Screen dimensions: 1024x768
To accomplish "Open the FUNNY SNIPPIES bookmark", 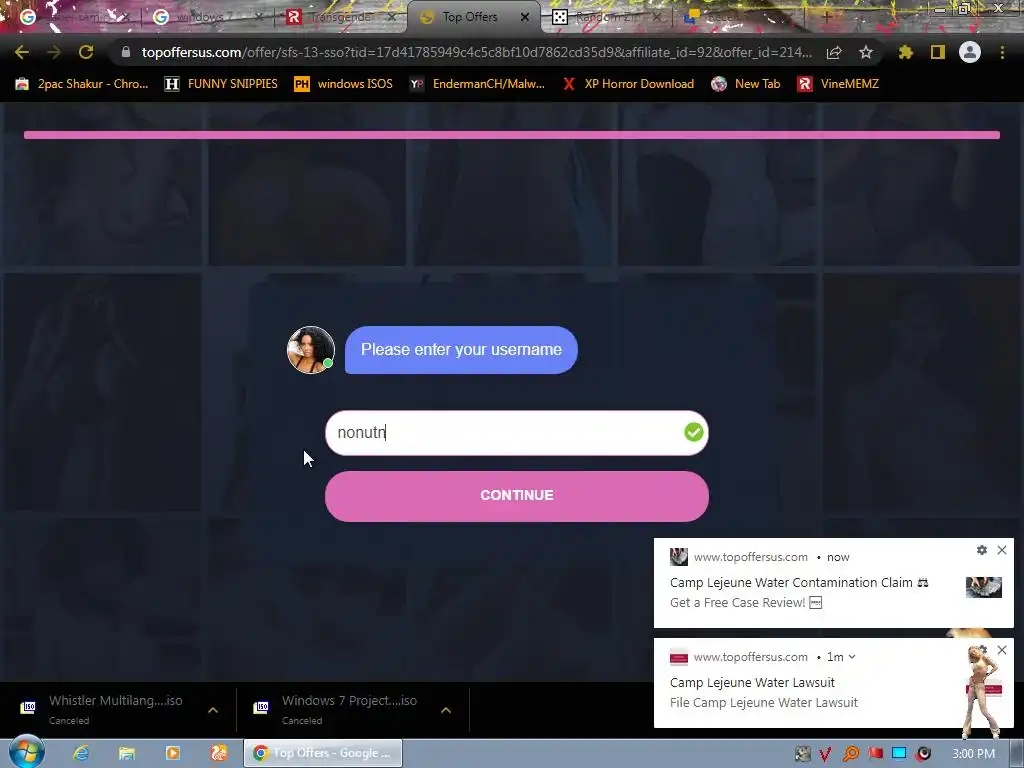I will click(x=221, y=84).
